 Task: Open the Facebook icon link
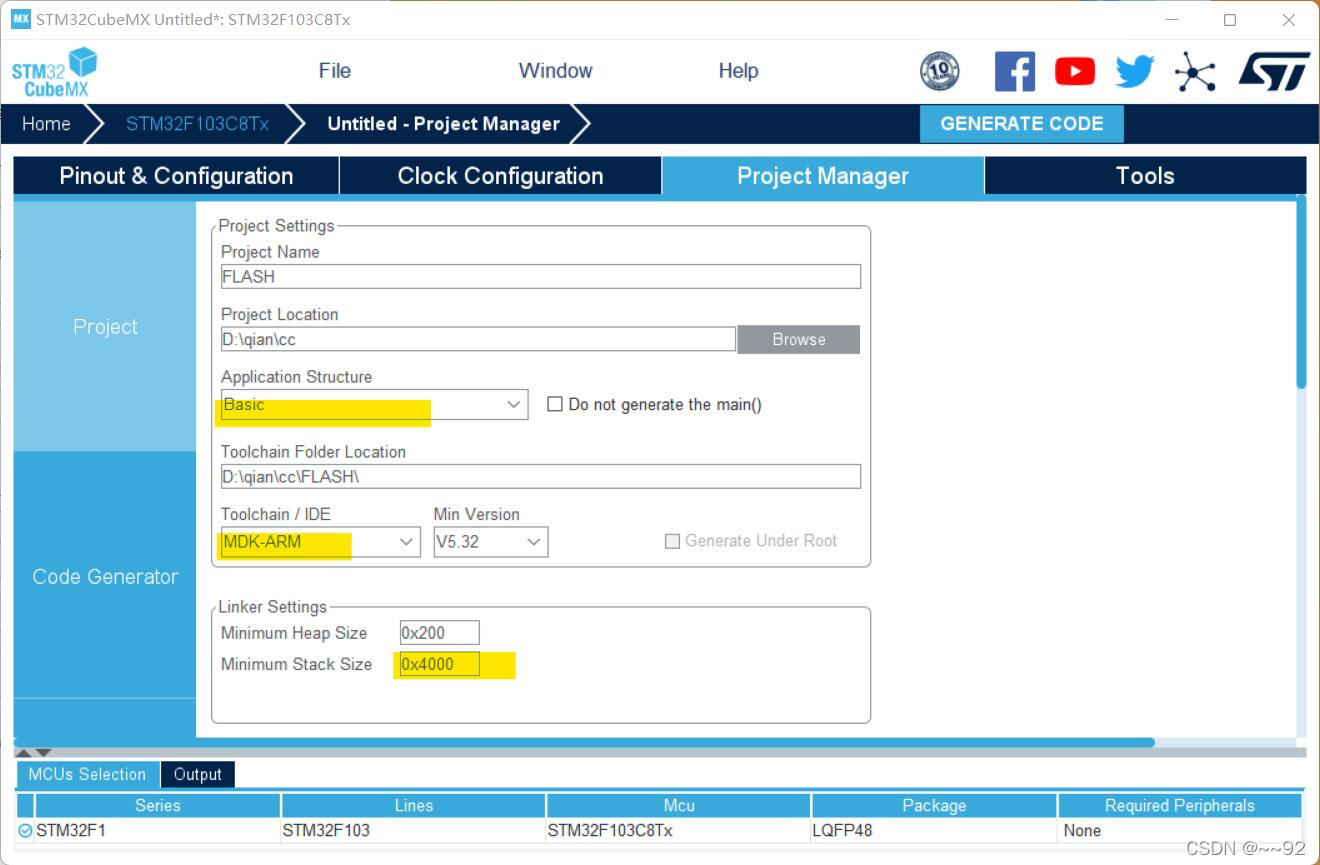click(1014, 71)
